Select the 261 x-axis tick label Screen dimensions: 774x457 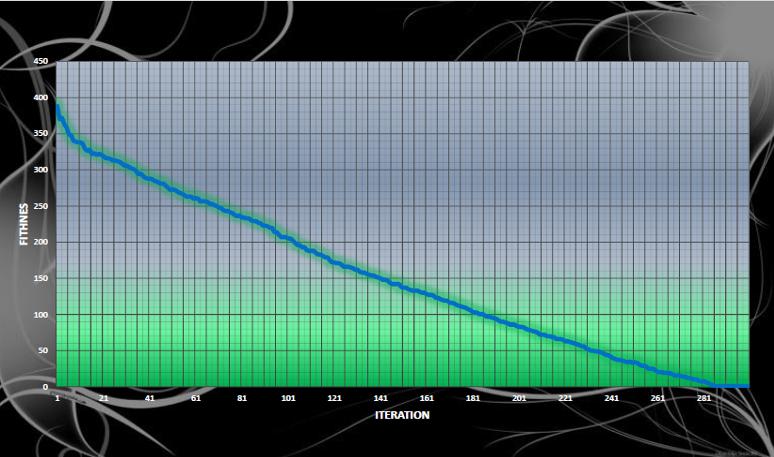(x=657, y=398)
